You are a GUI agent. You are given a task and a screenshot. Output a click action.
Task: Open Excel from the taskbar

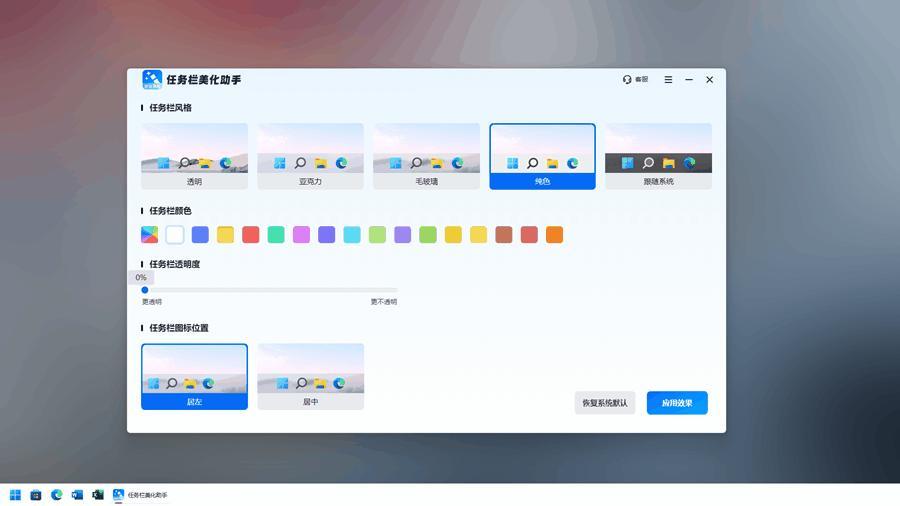pos(98,495)
